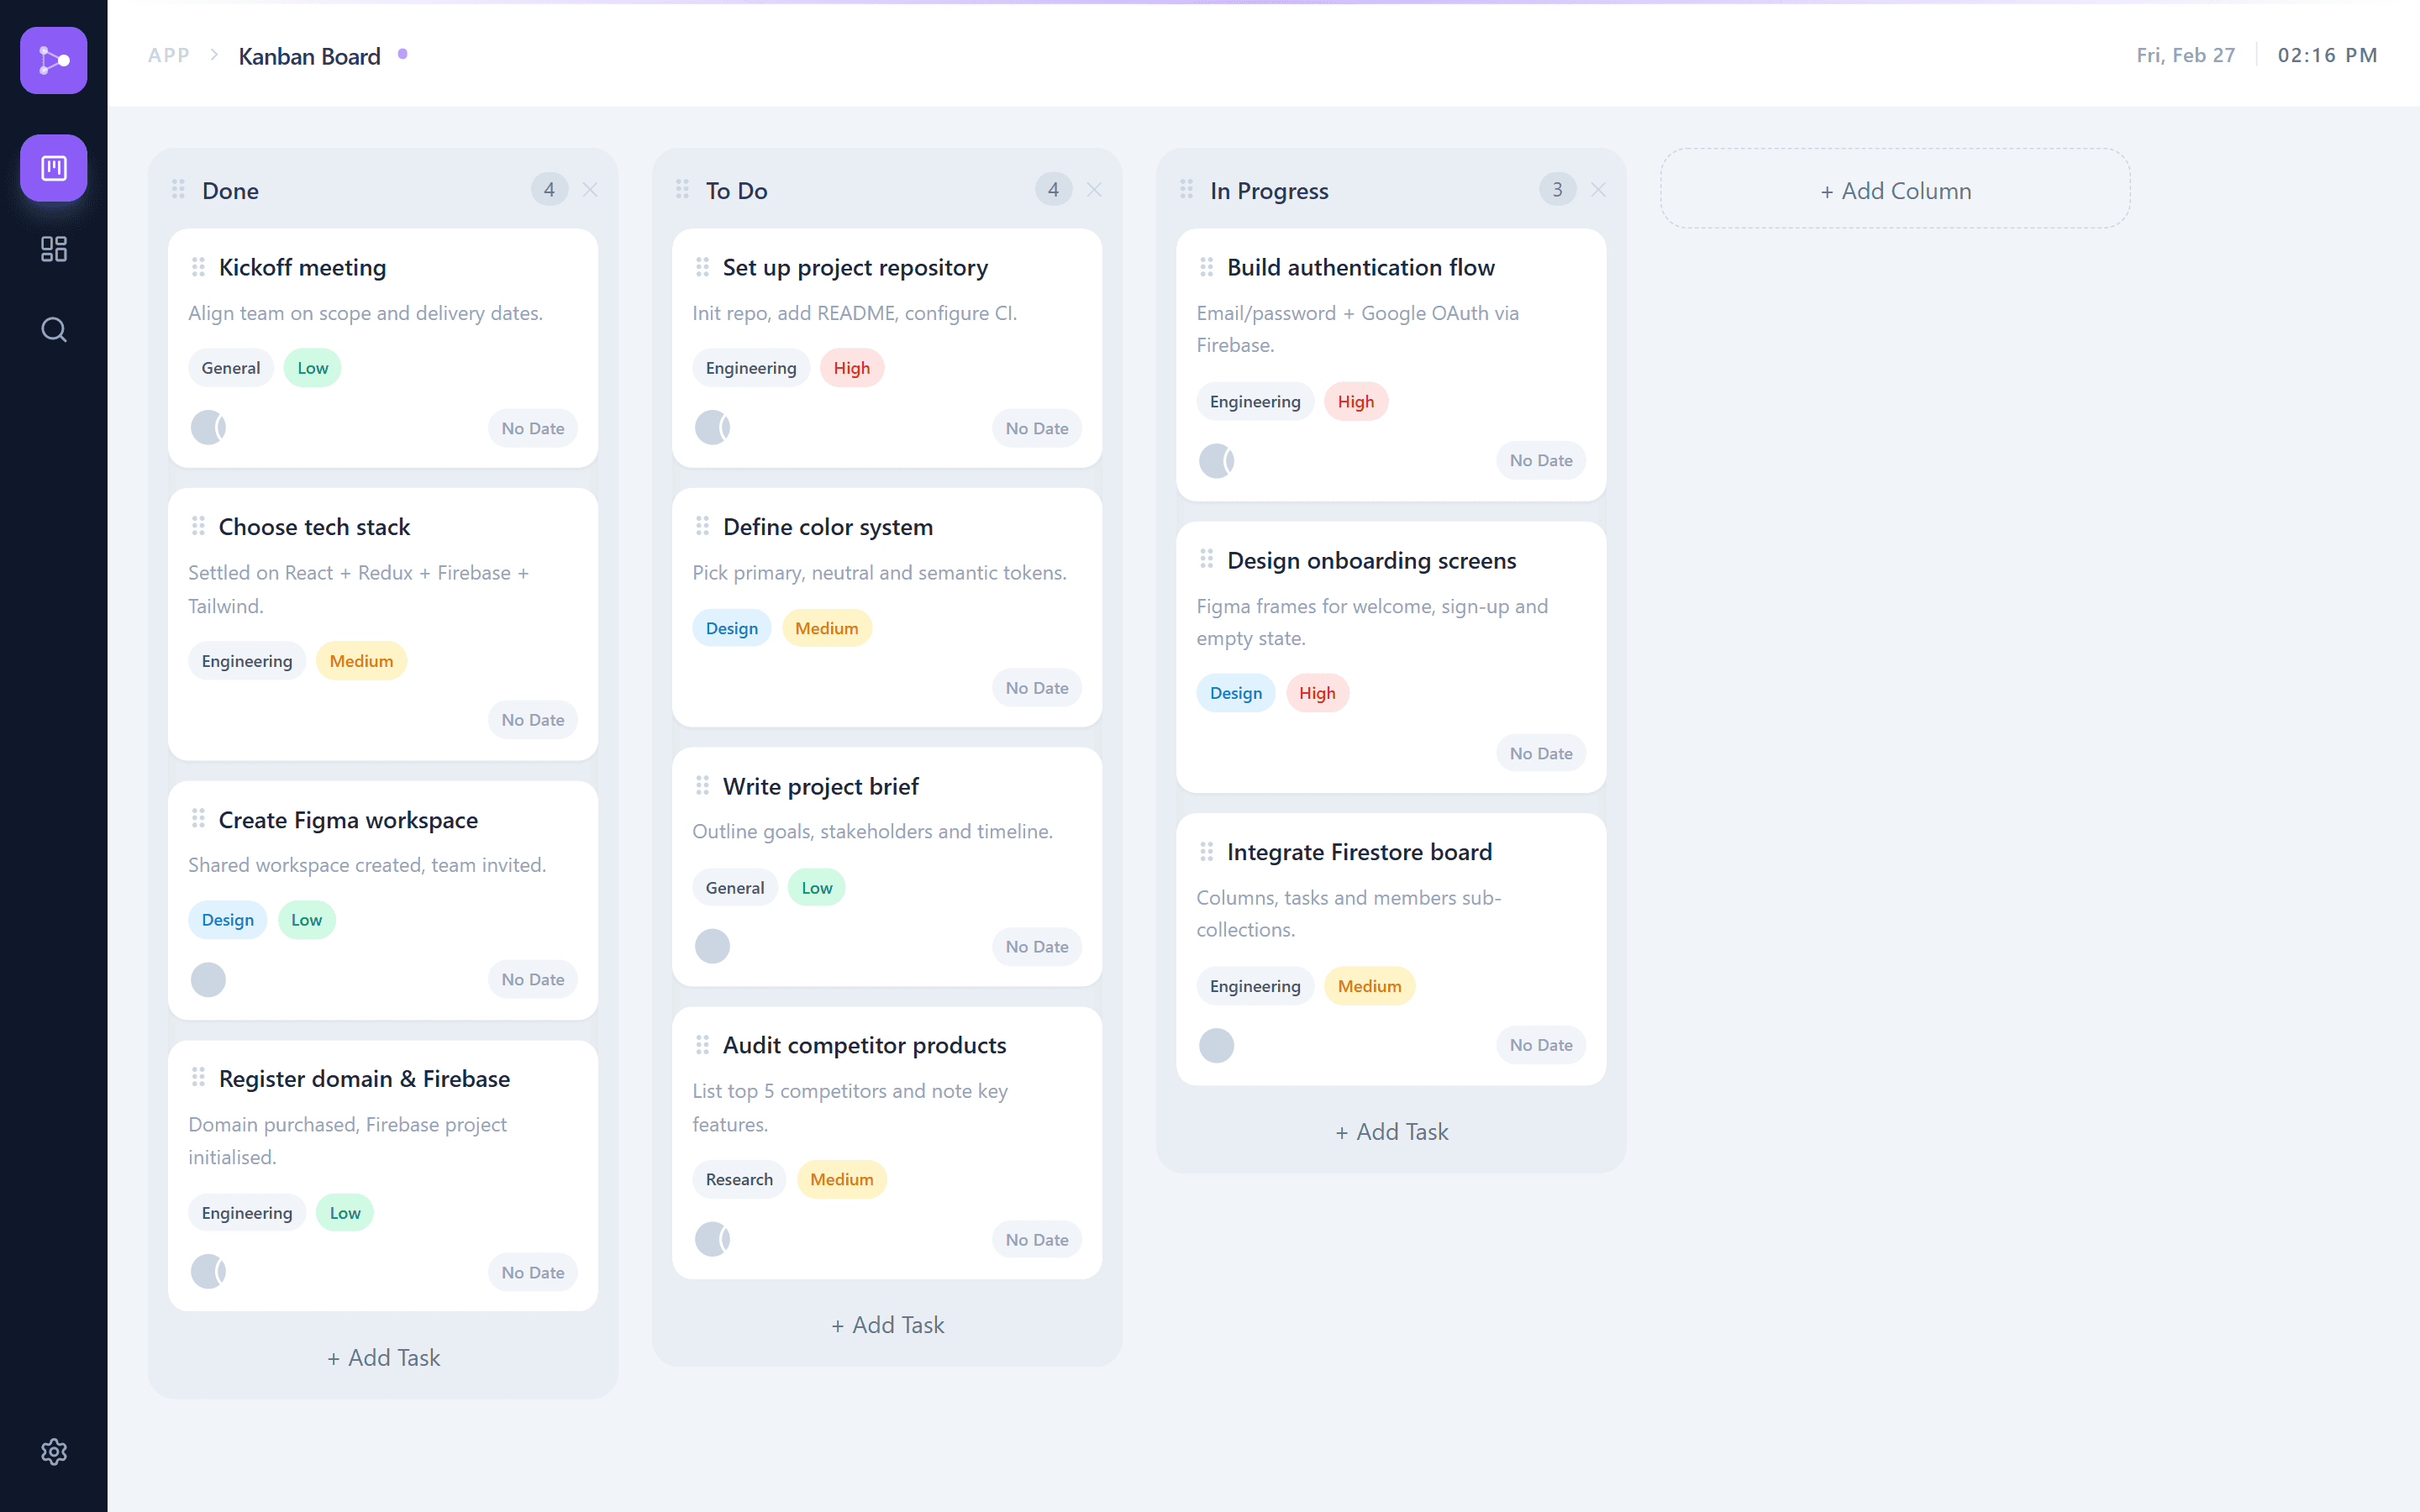This screenshot has width=2420, height=1512.
Task: Click drag handle on Set up project repository card
Action: tap(702, 267)
